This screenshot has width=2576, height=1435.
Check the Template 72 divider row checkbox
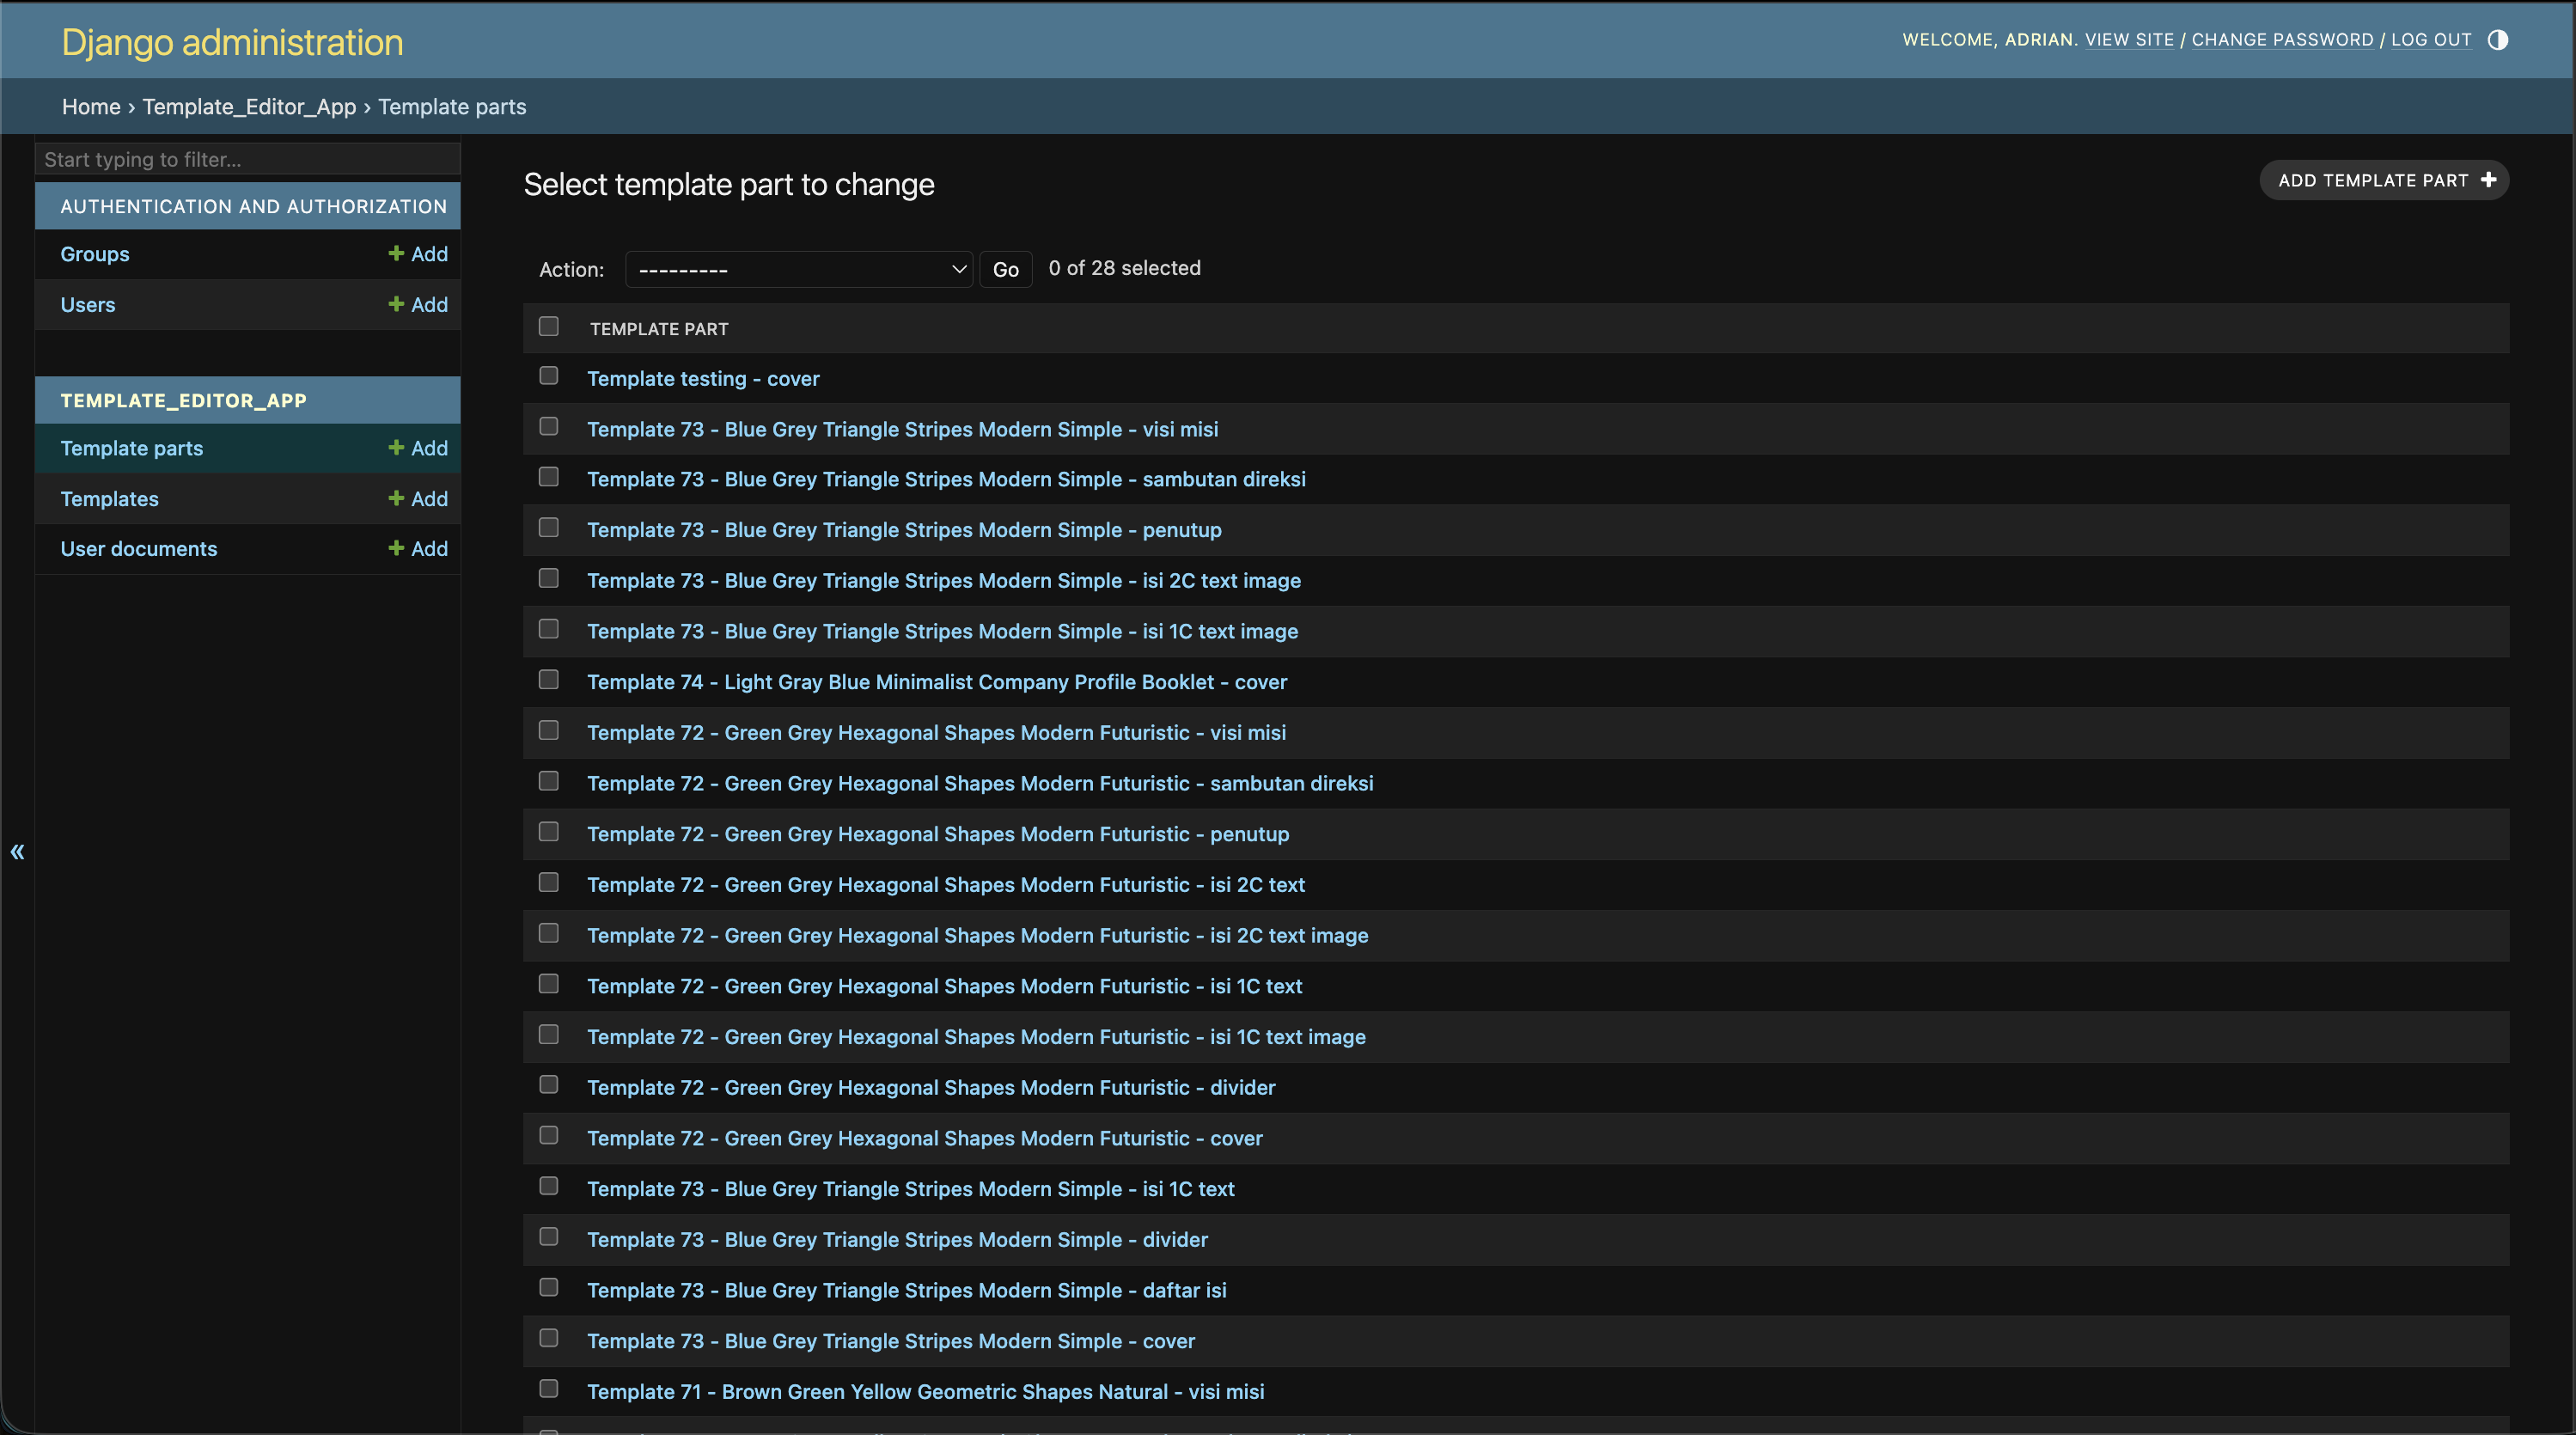tap(549, 1086)
